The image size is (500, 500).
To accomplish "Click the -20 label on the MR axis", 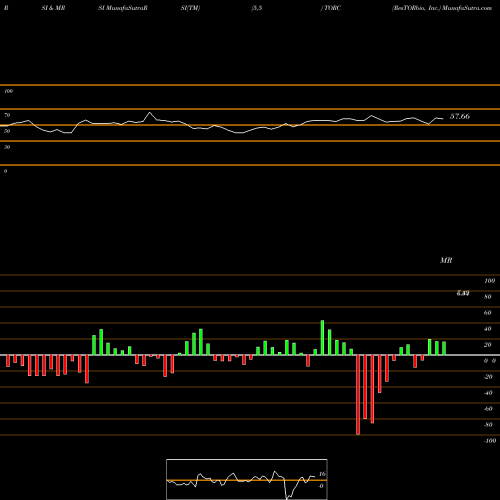I will point(488,377).
